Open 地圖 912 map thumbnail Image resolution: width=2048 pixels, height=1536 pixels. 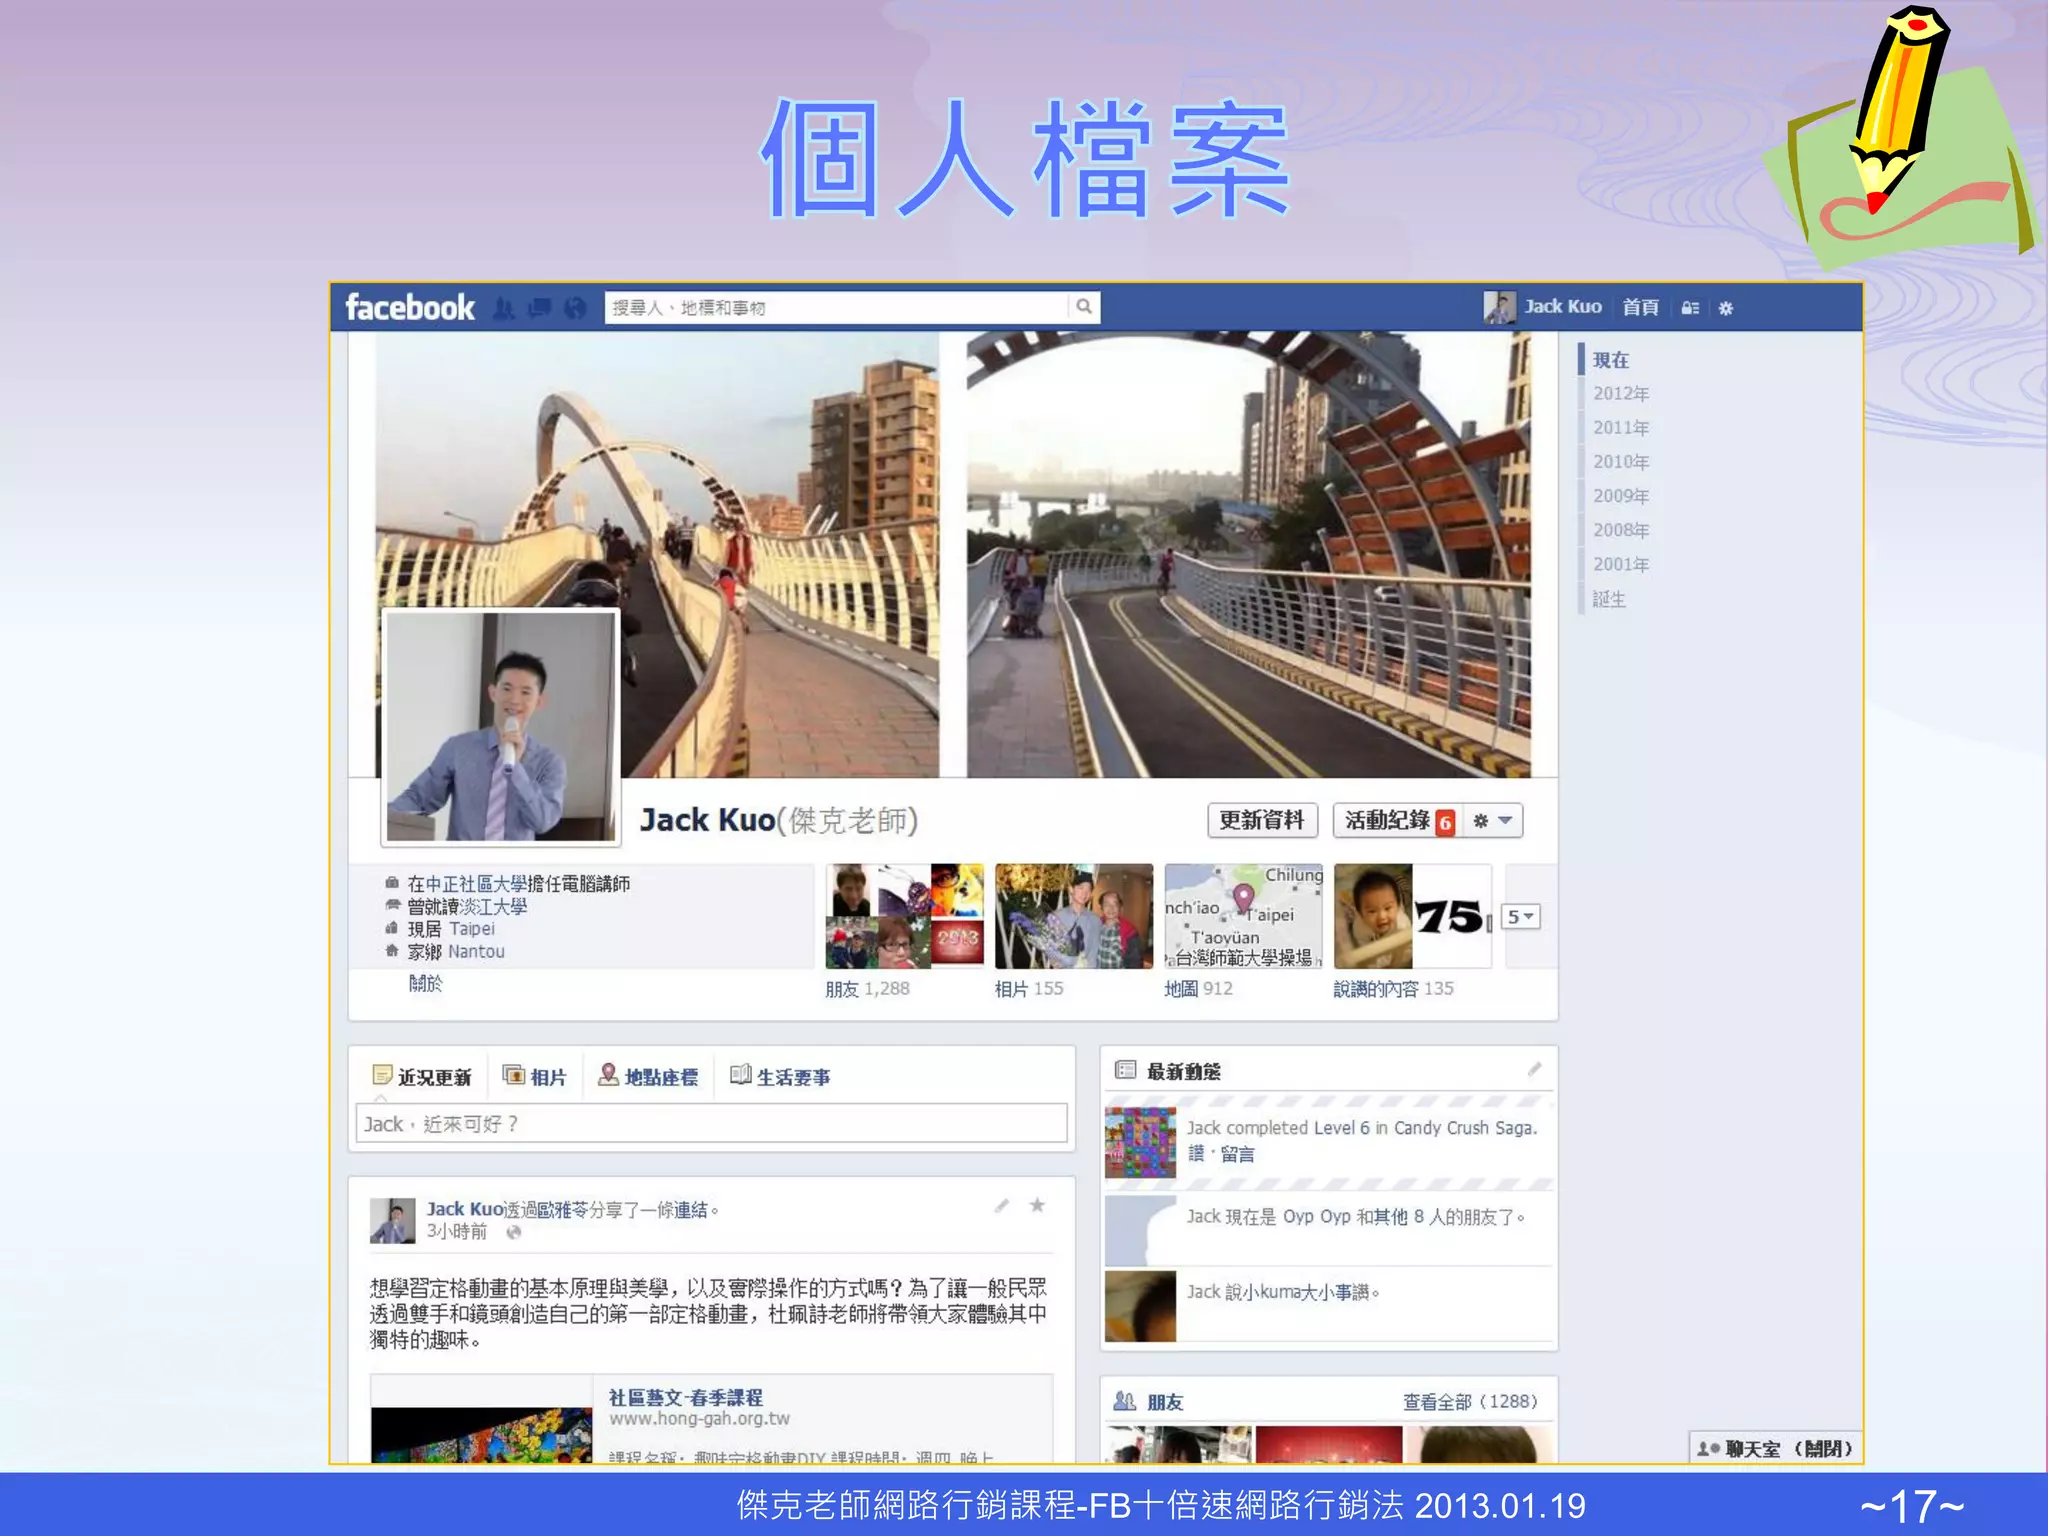pyautogui.click(x=1244, y=916)
